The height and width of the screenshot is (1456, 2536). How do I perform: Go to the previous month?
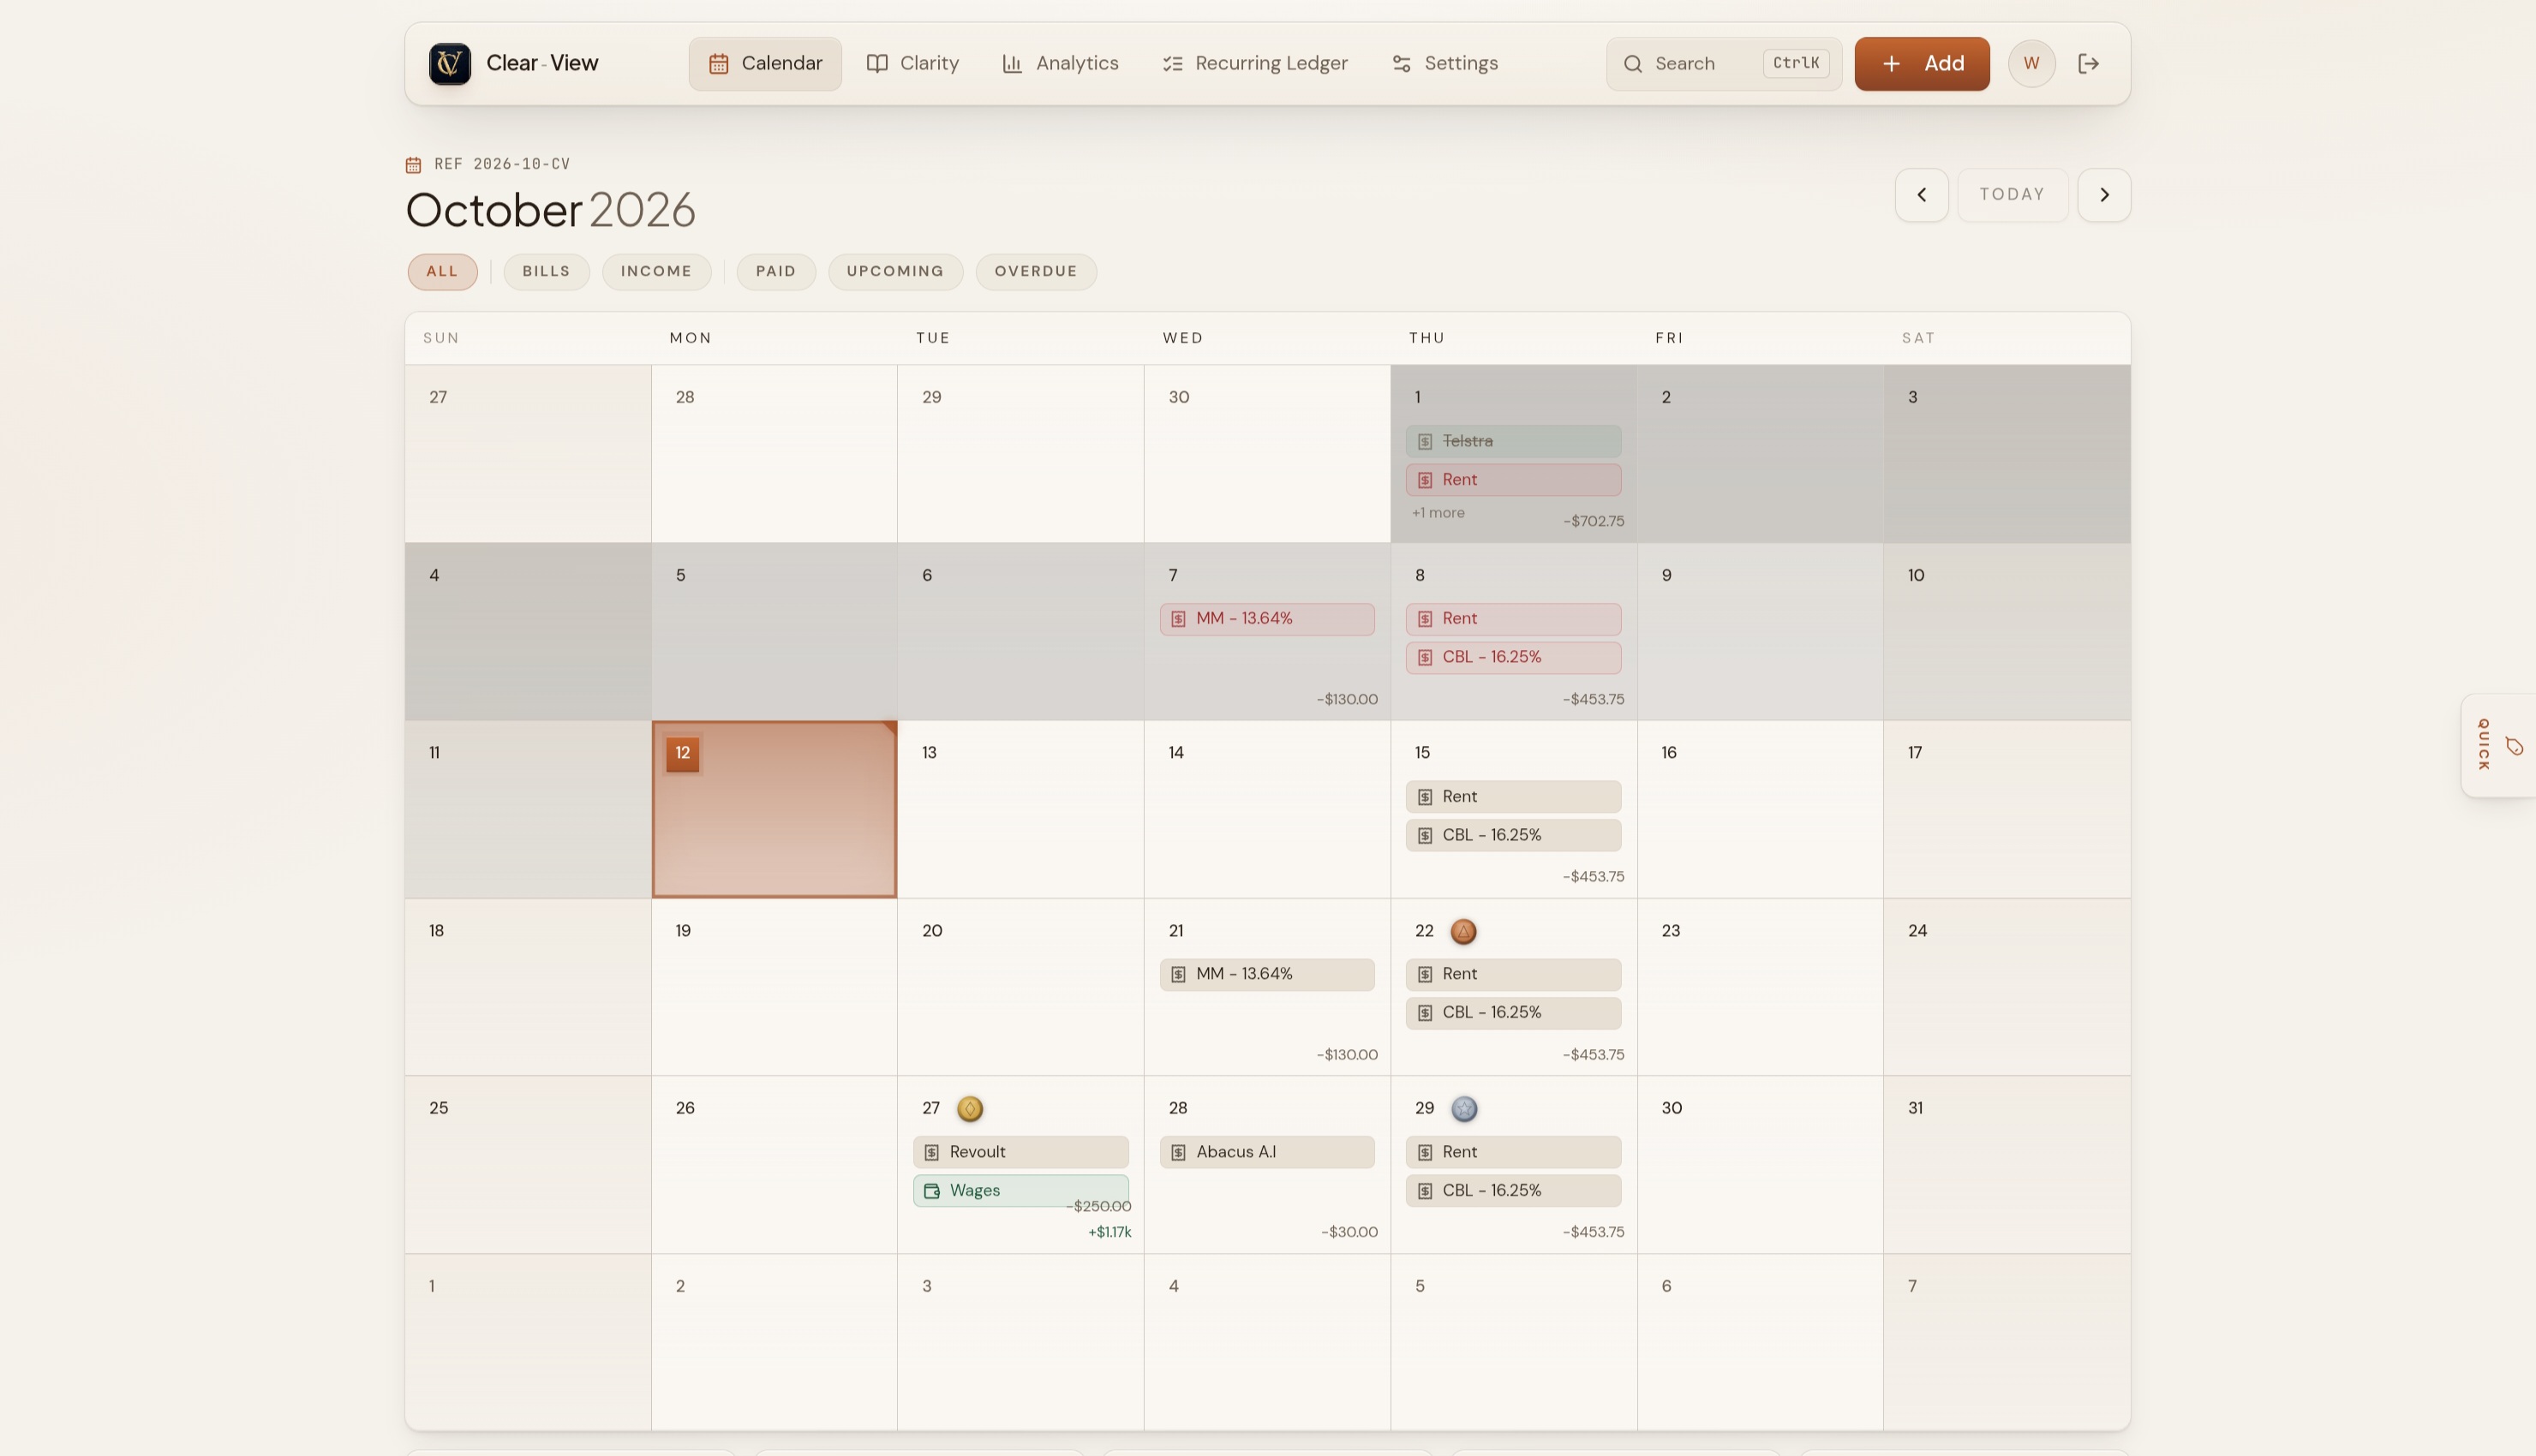click(x=1921, y=195)
